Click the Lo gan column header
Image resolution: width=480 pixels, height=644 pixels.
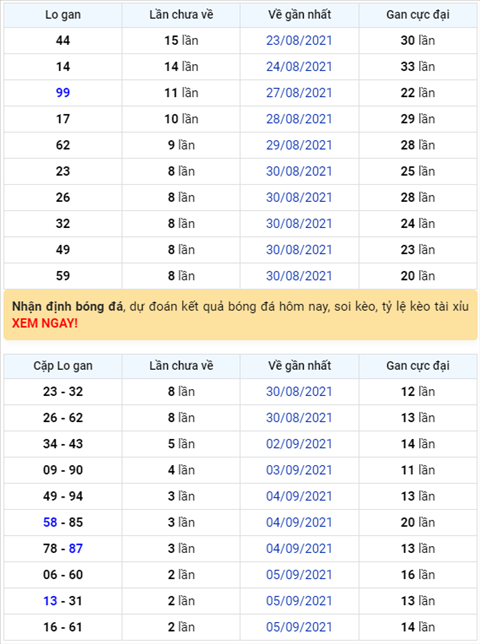point(63,15)
